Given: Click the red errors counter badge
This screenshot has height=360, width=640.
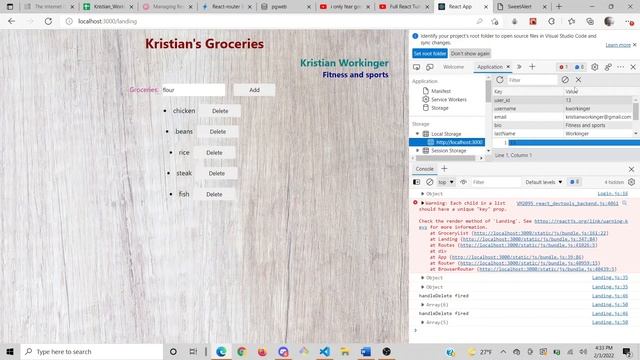Looking at the screenshot, I should (563, 67).
